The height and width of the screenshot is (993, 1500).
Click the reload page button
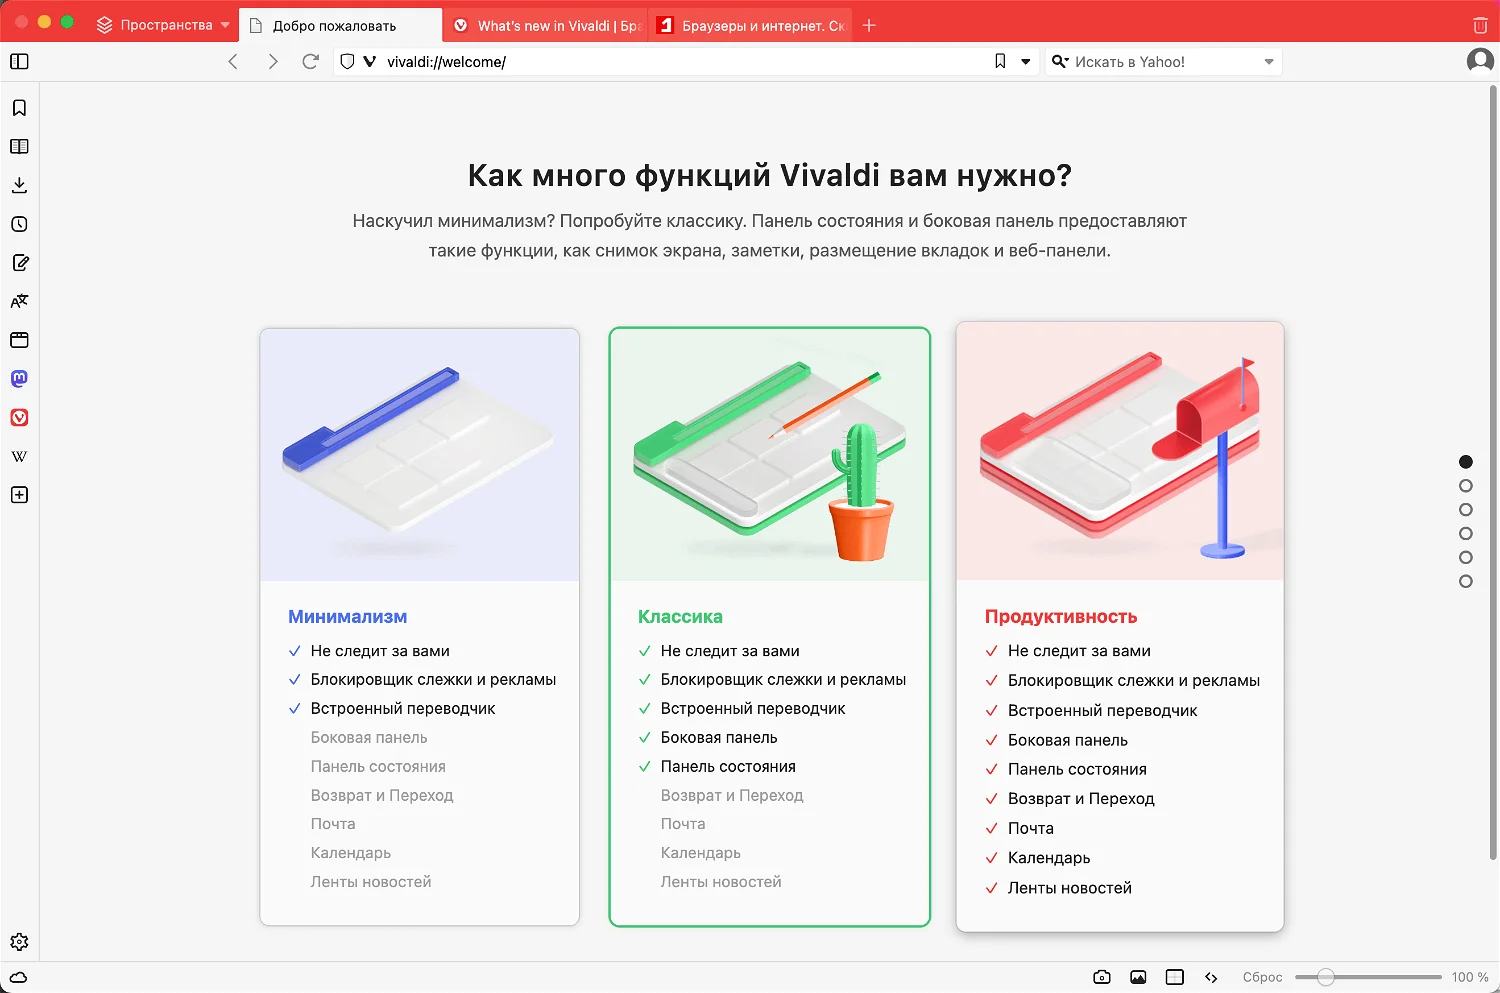pos(311,62)
